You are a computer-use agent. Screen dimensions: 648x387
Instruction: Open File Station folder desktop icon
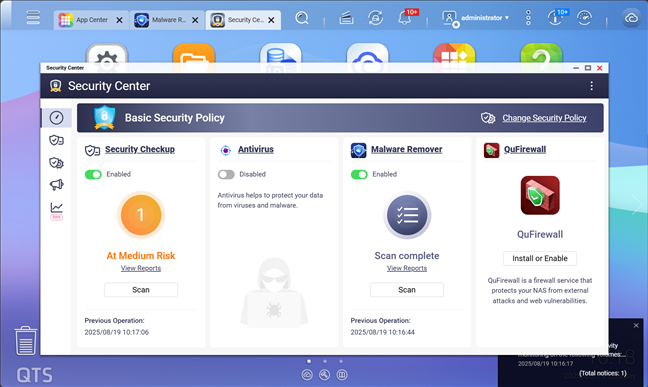[x=194, y=54]
